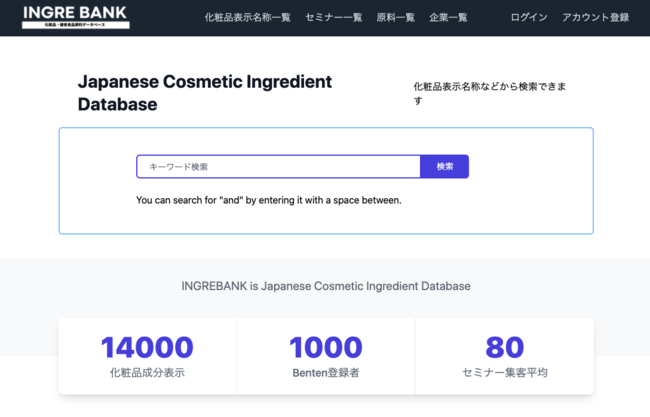650x417 pixels.
Task: Open the 原料一覧 menu item
Action: click(x=395, y=17)
